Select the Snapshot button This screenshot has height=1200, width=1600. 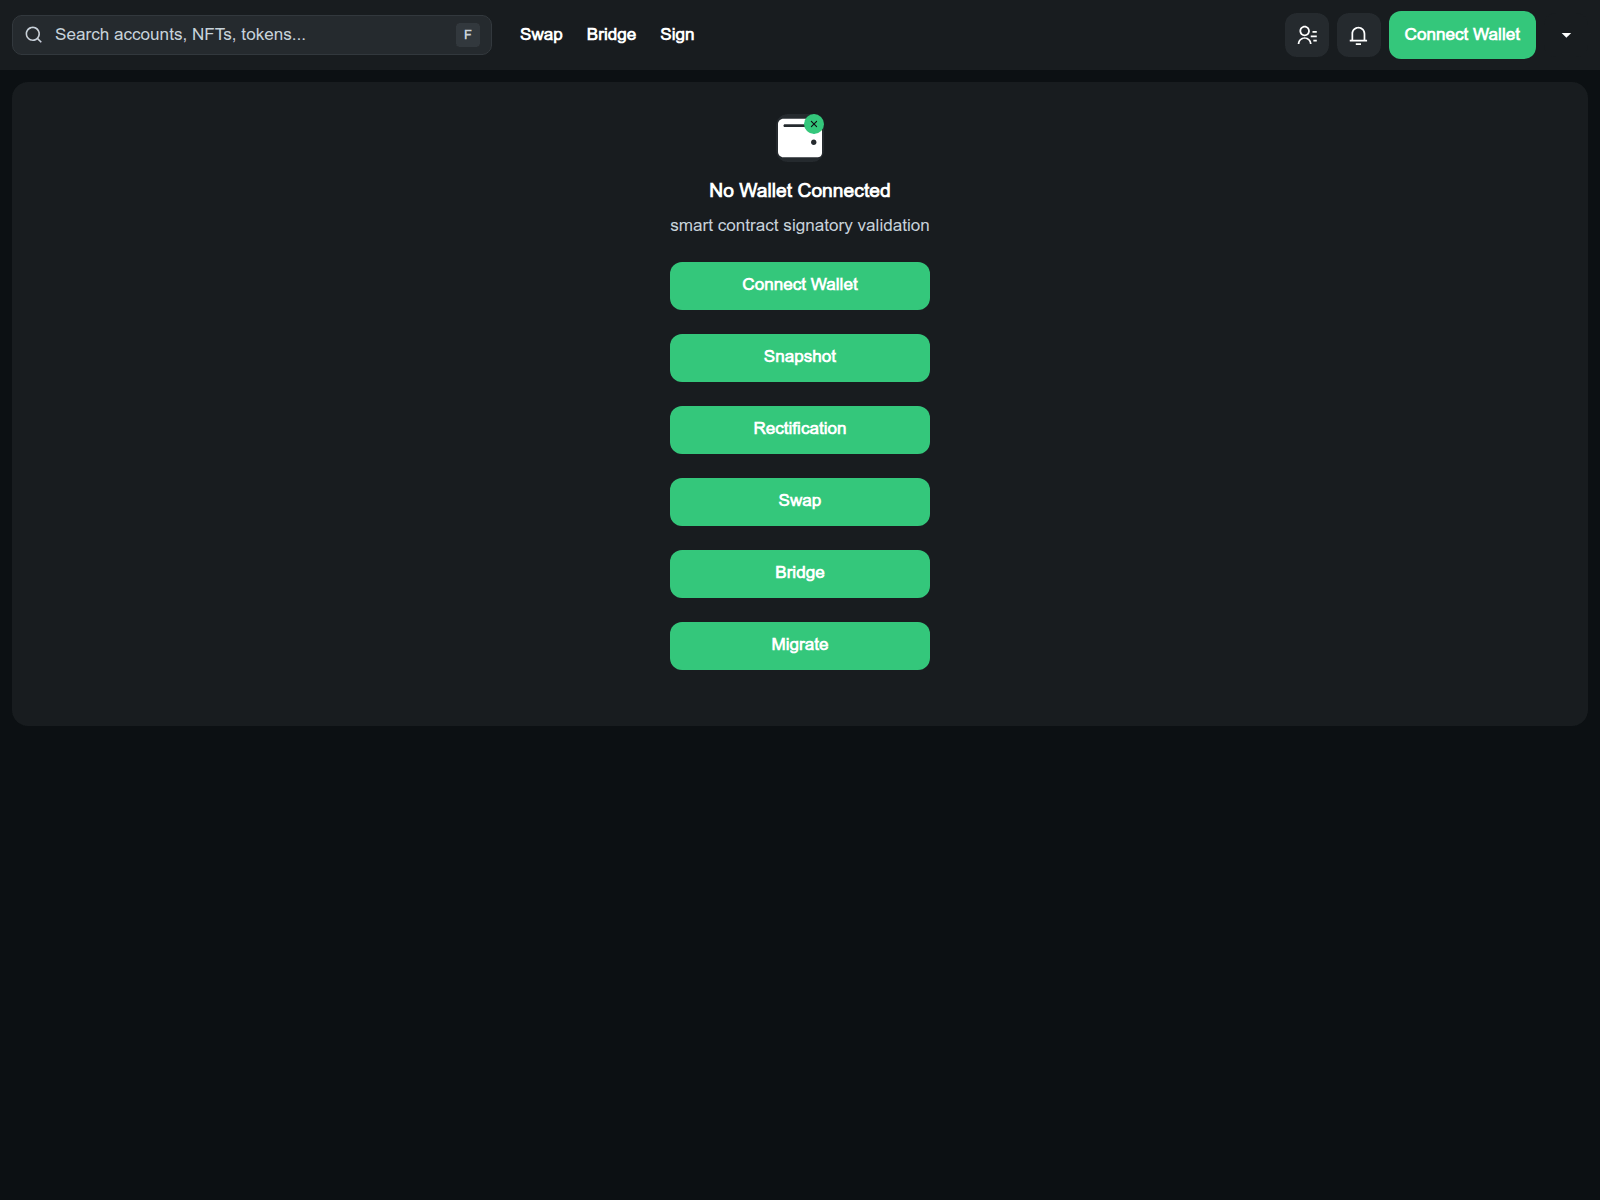coord(800,358)
